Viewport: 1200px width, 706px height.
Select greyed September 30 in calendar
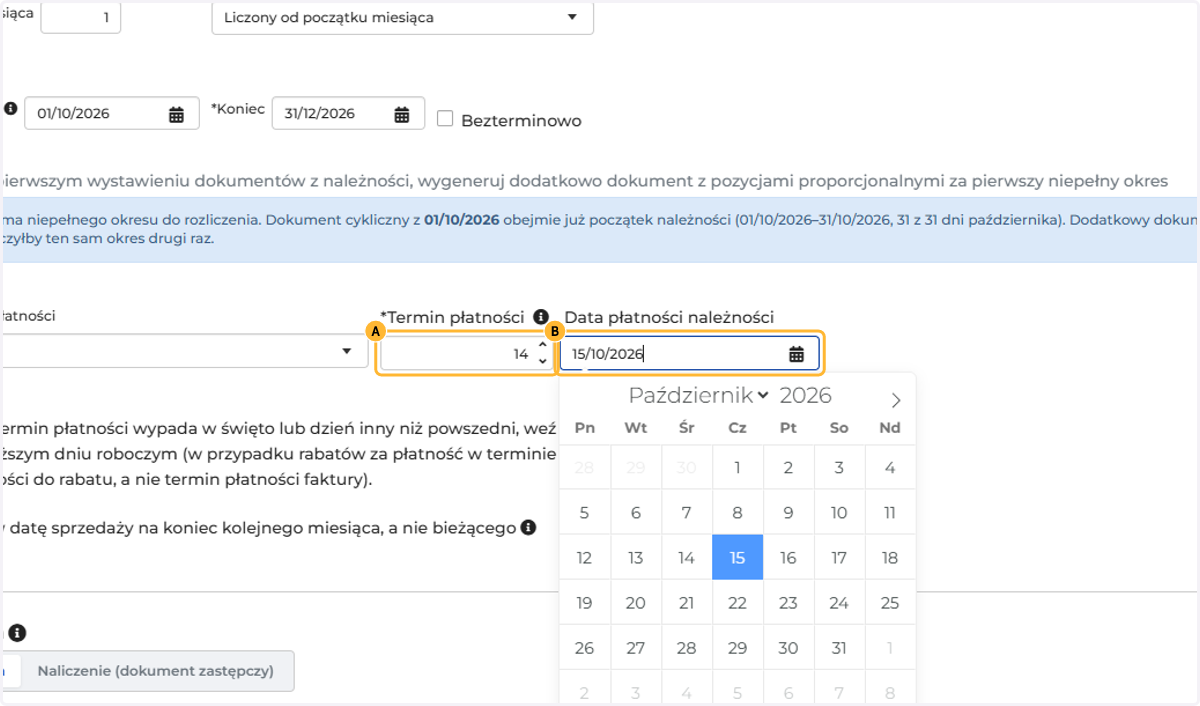(686, 467)
